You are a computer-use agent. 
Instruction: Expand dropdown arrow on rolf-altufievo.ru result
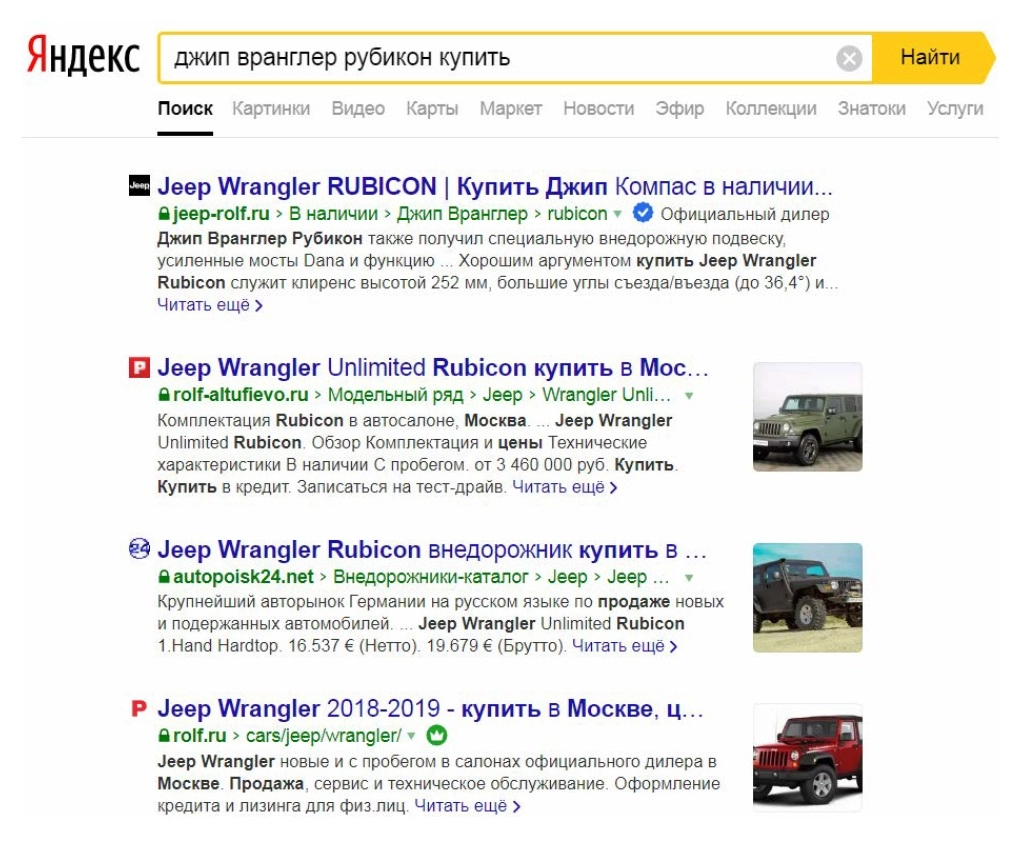click(688, 396)
